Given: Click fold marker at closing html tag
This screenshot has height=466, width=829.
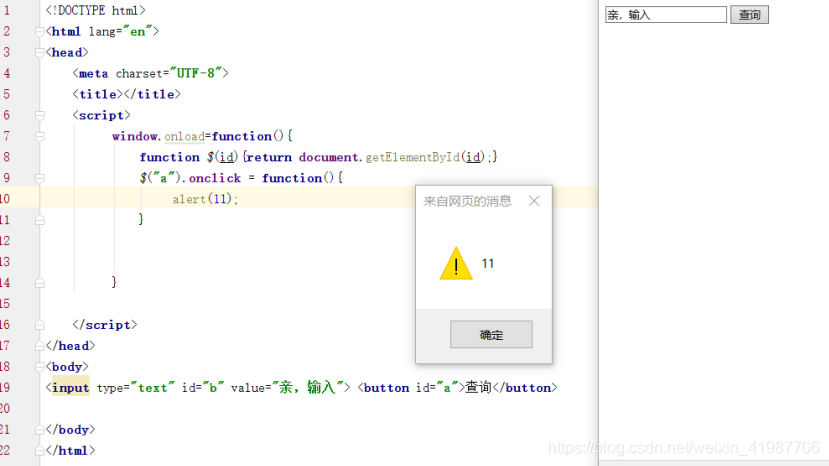Looking at the screenshot, I should (x=40, y=451).
